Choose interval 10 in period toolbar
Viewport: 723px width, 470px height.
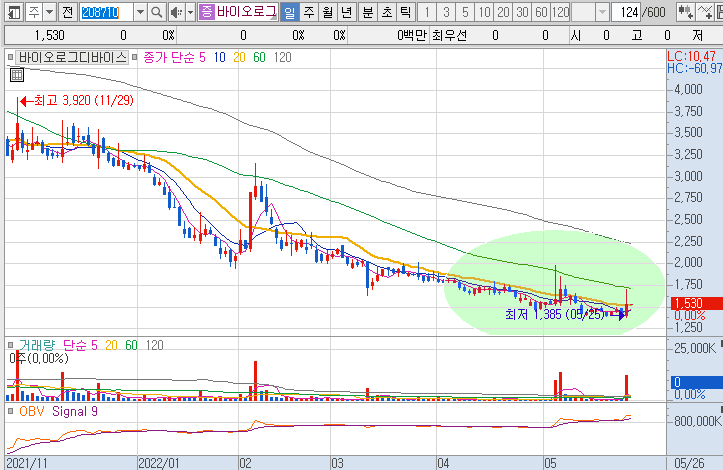click(484, 12)
